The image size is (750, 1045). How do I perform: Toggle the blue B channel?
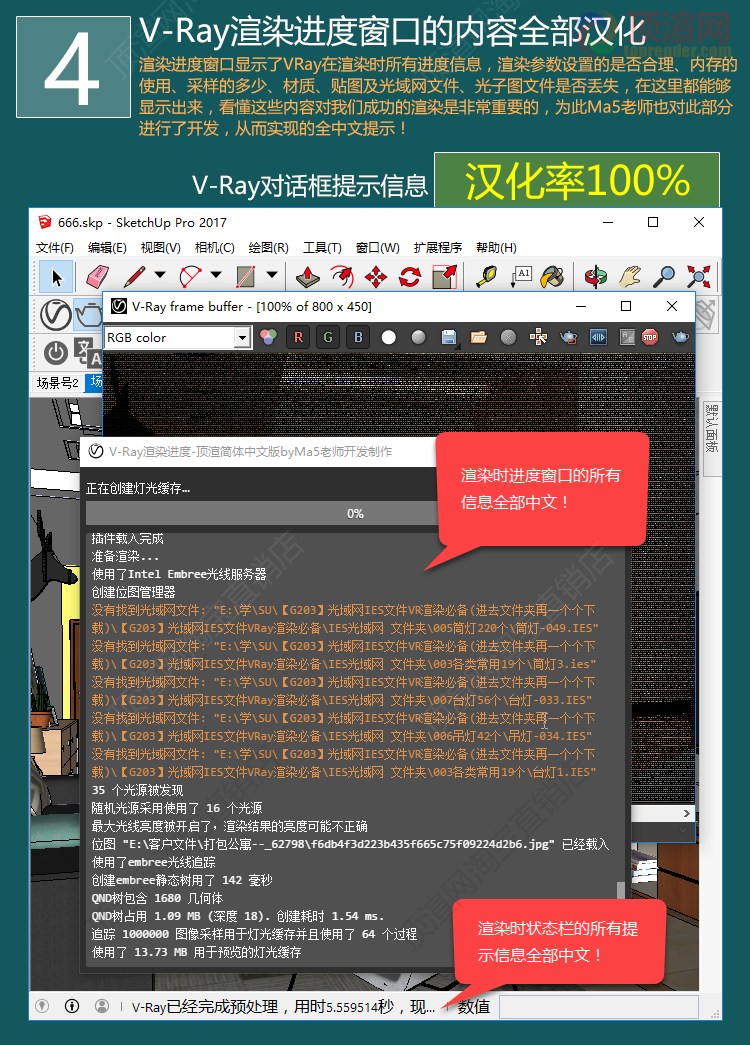[358, 337]
